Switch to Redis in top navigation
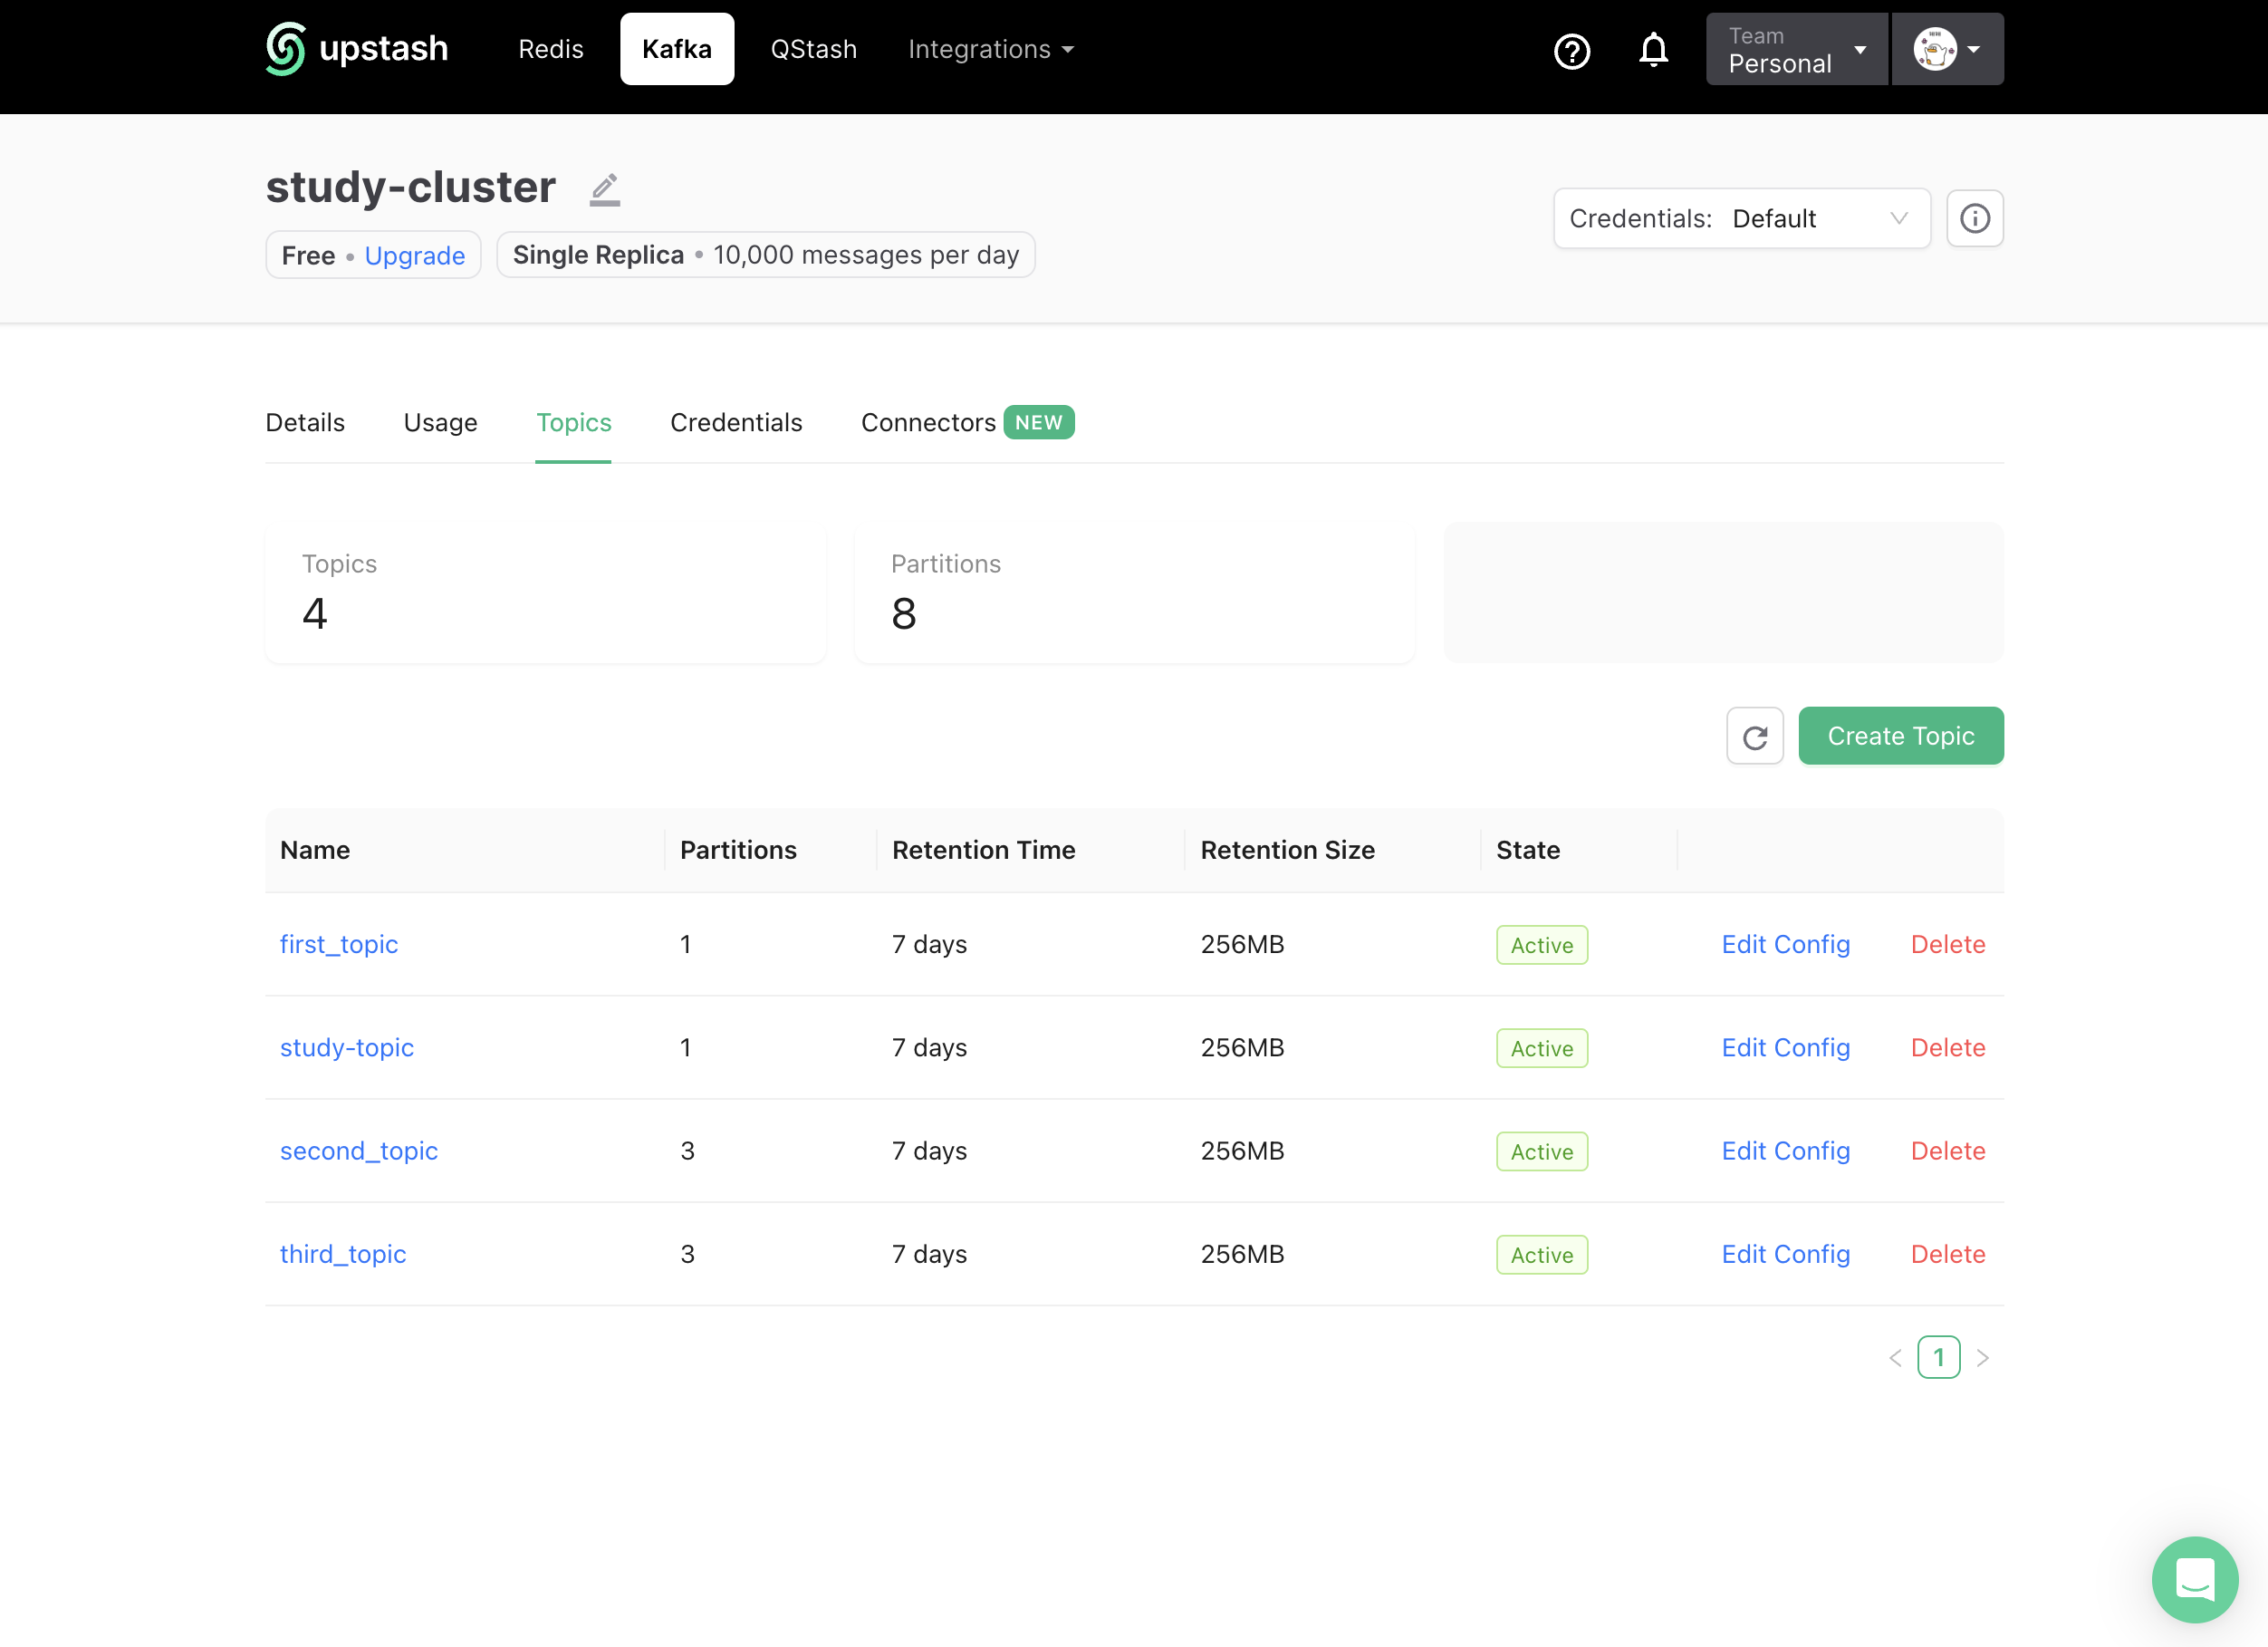 click(550, 49)
